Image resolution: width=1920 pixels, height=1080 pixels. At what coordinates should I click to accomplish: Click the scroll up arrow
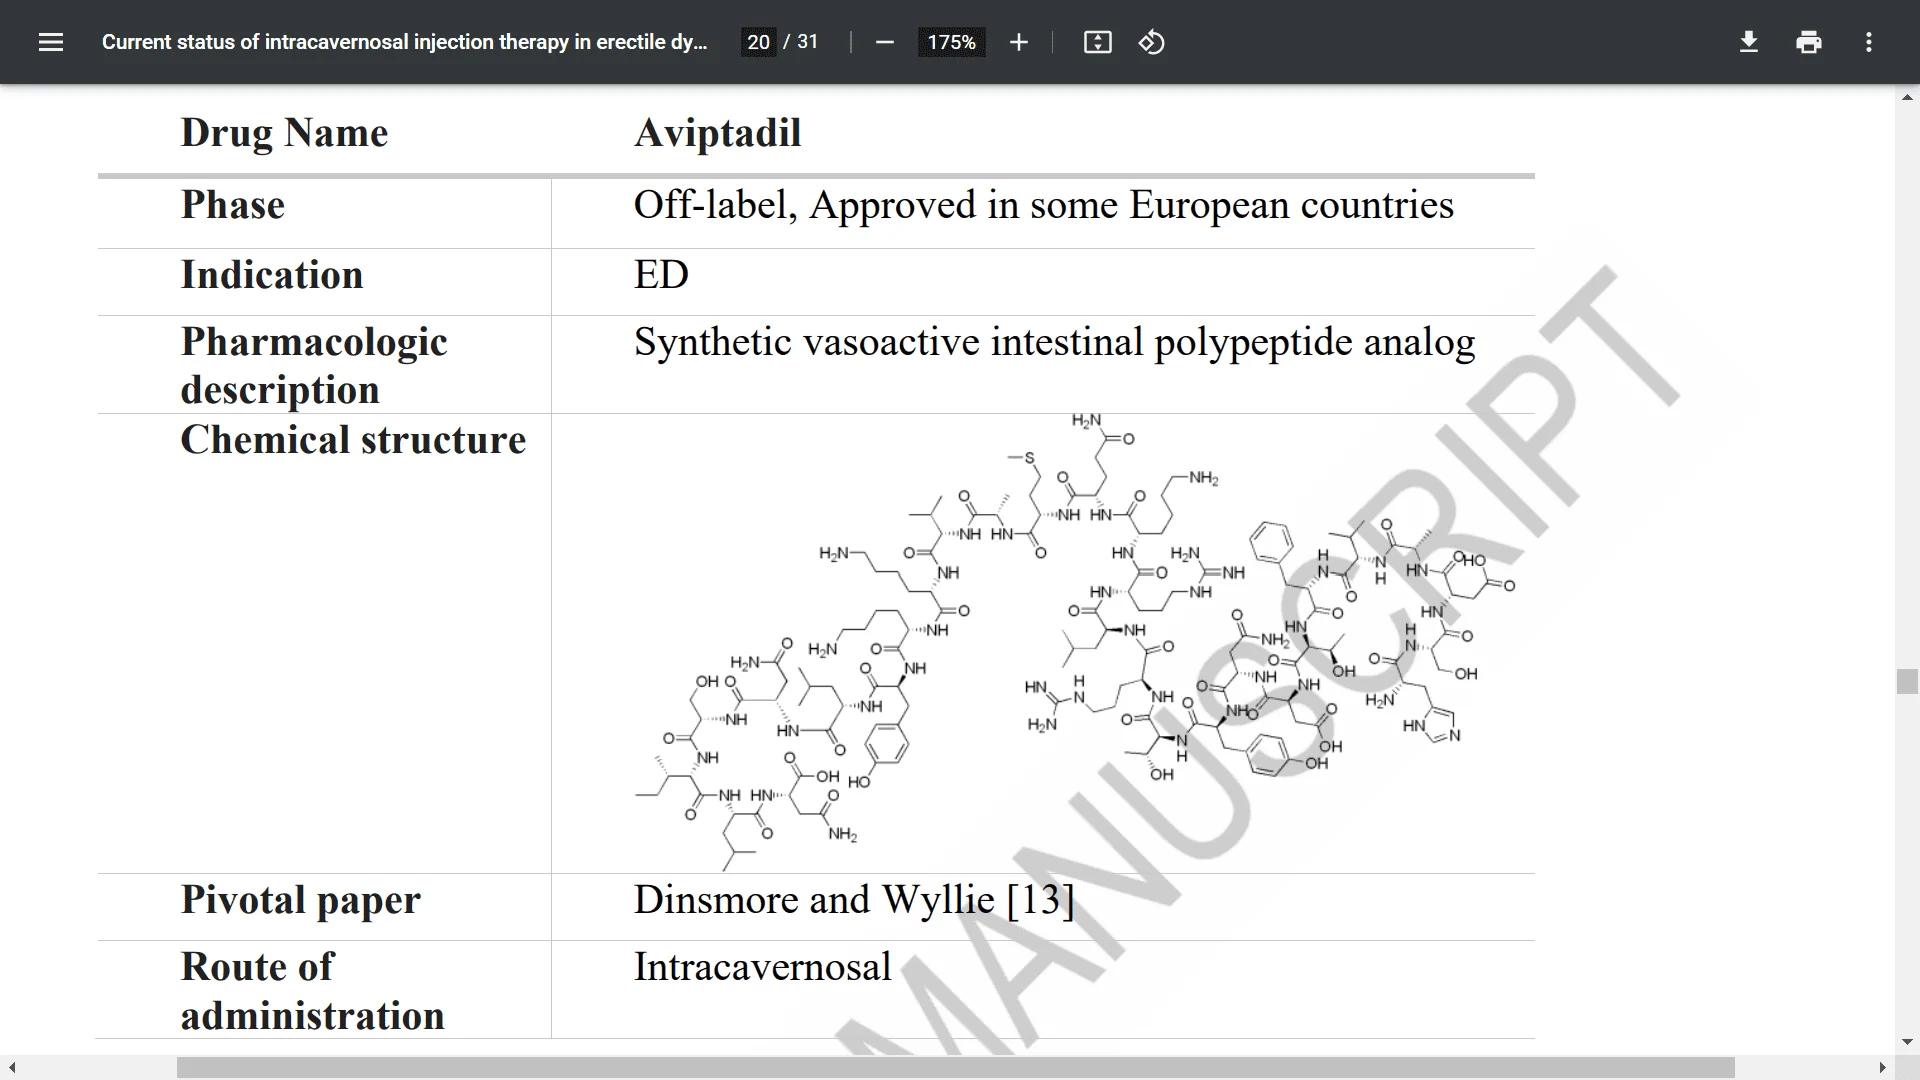[1907, 97]
